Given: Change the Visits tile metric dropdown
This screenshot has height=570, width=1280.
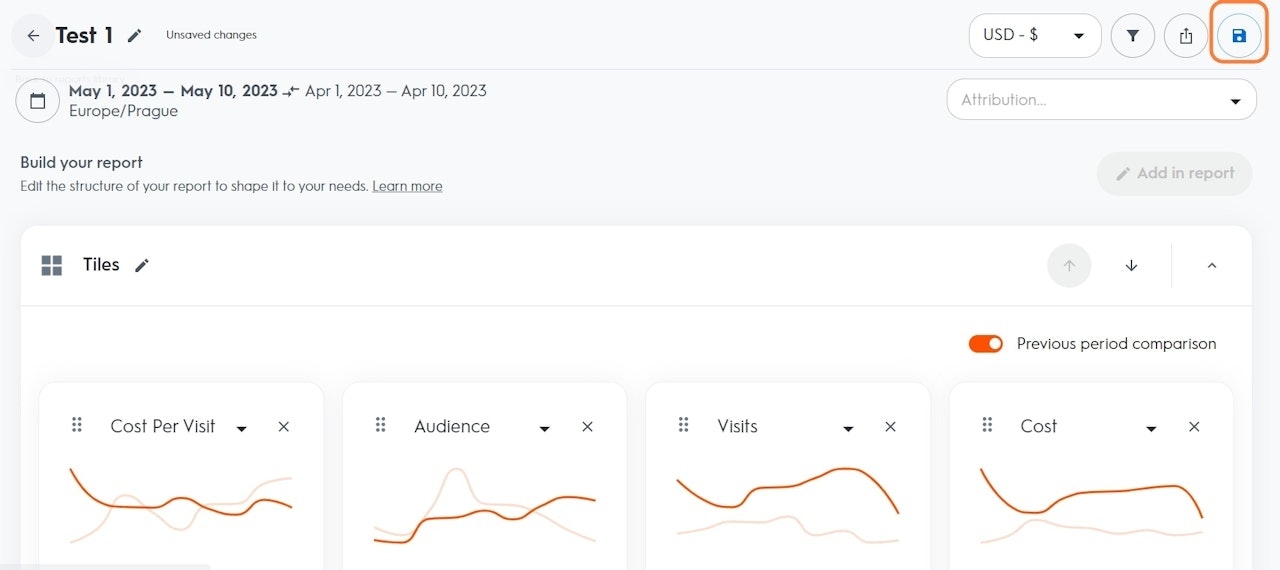Looking at the screenshot, I should tap(848, 428).
